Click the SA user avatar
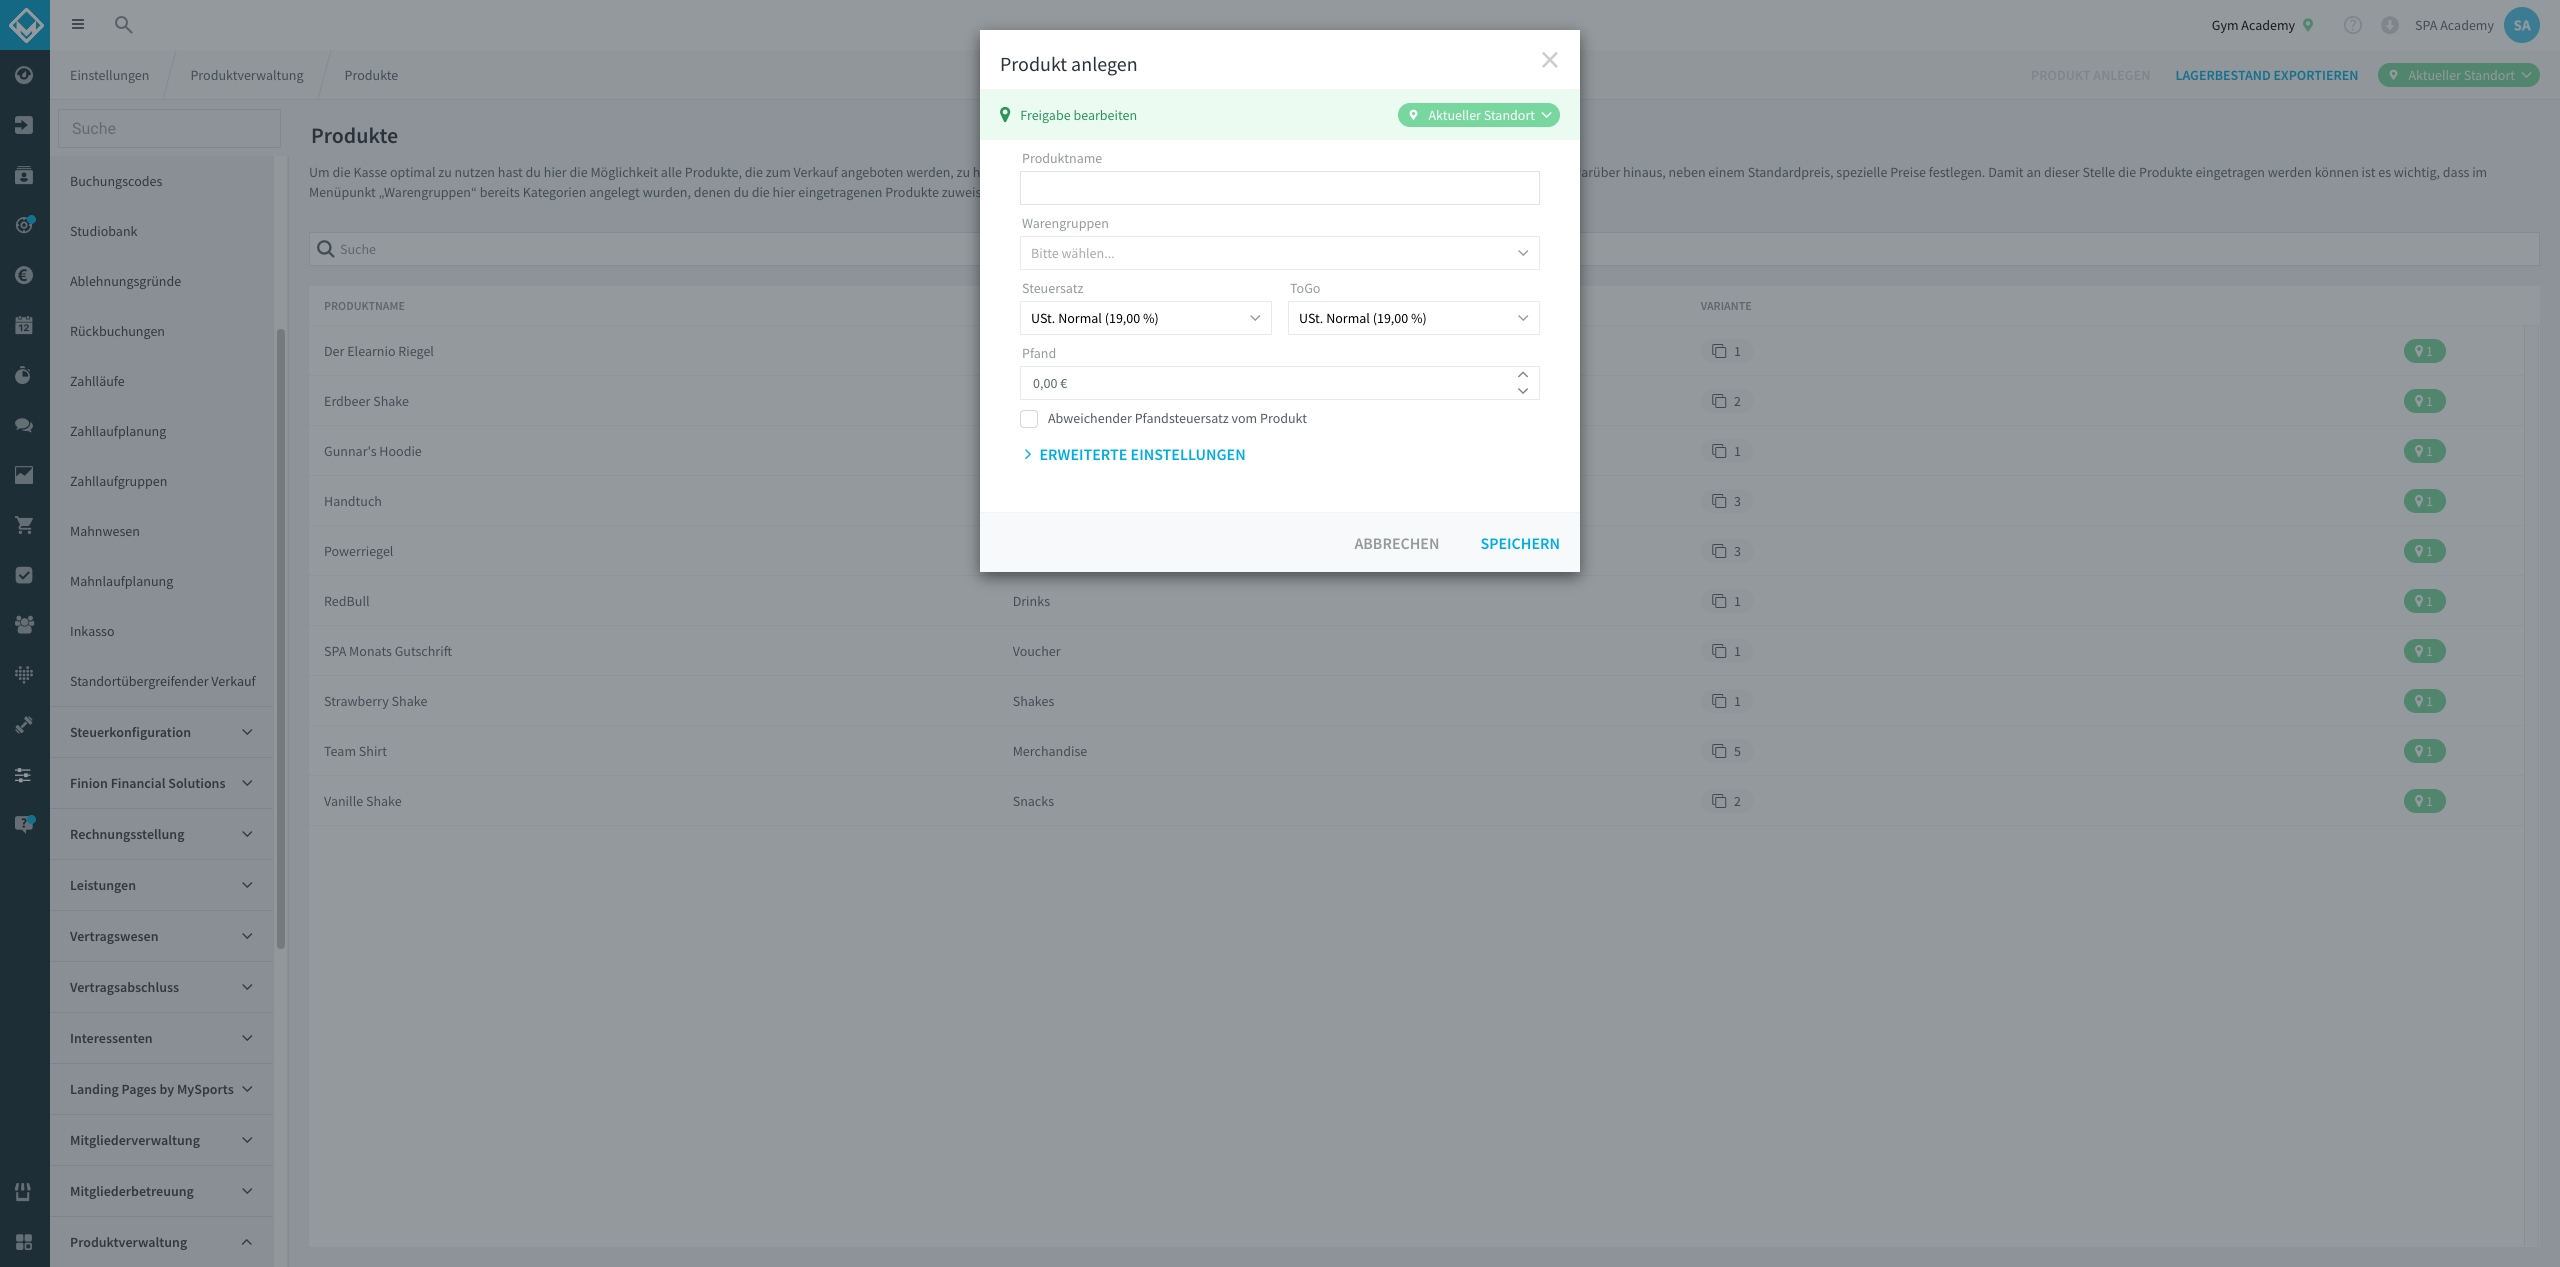The width and height of the screenshot is (2560, 1267). 2522,25
